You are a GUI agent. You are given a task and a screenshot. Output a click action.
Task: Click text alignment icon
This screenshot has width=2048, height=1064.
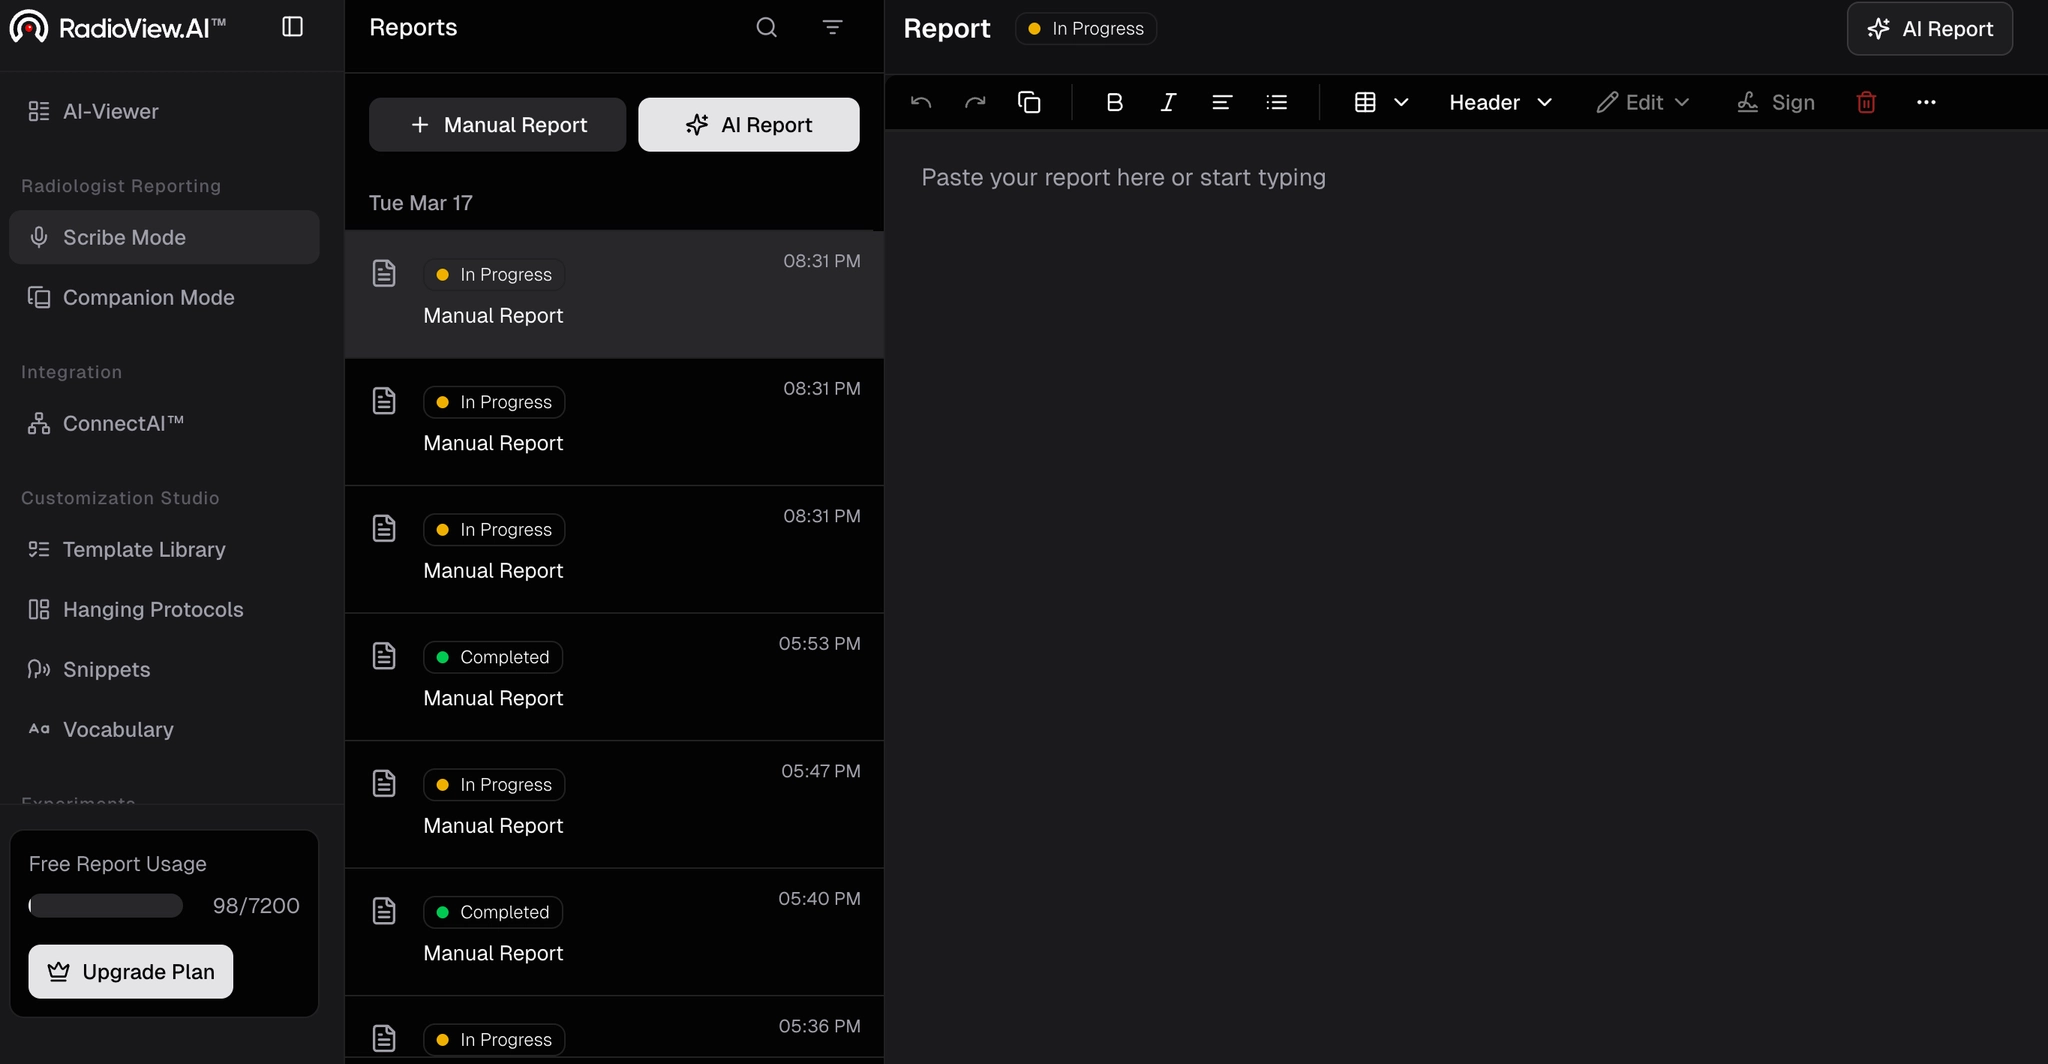point(1222,102)
